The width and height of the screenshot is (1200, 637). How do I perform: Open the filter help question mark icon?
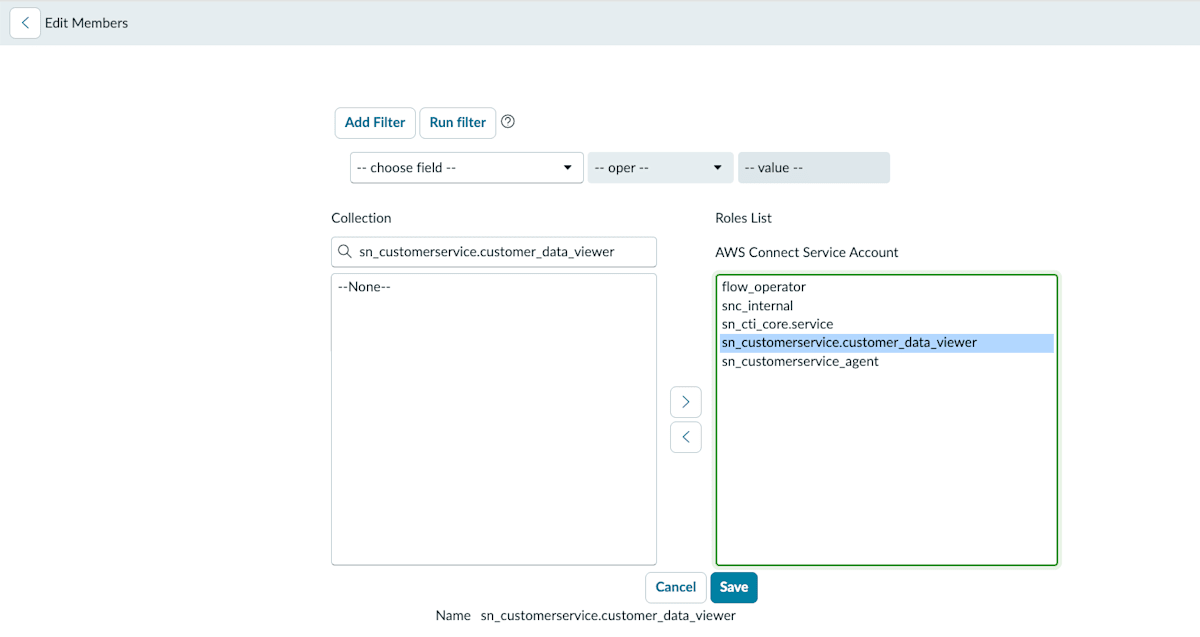(x=508, y=122)
